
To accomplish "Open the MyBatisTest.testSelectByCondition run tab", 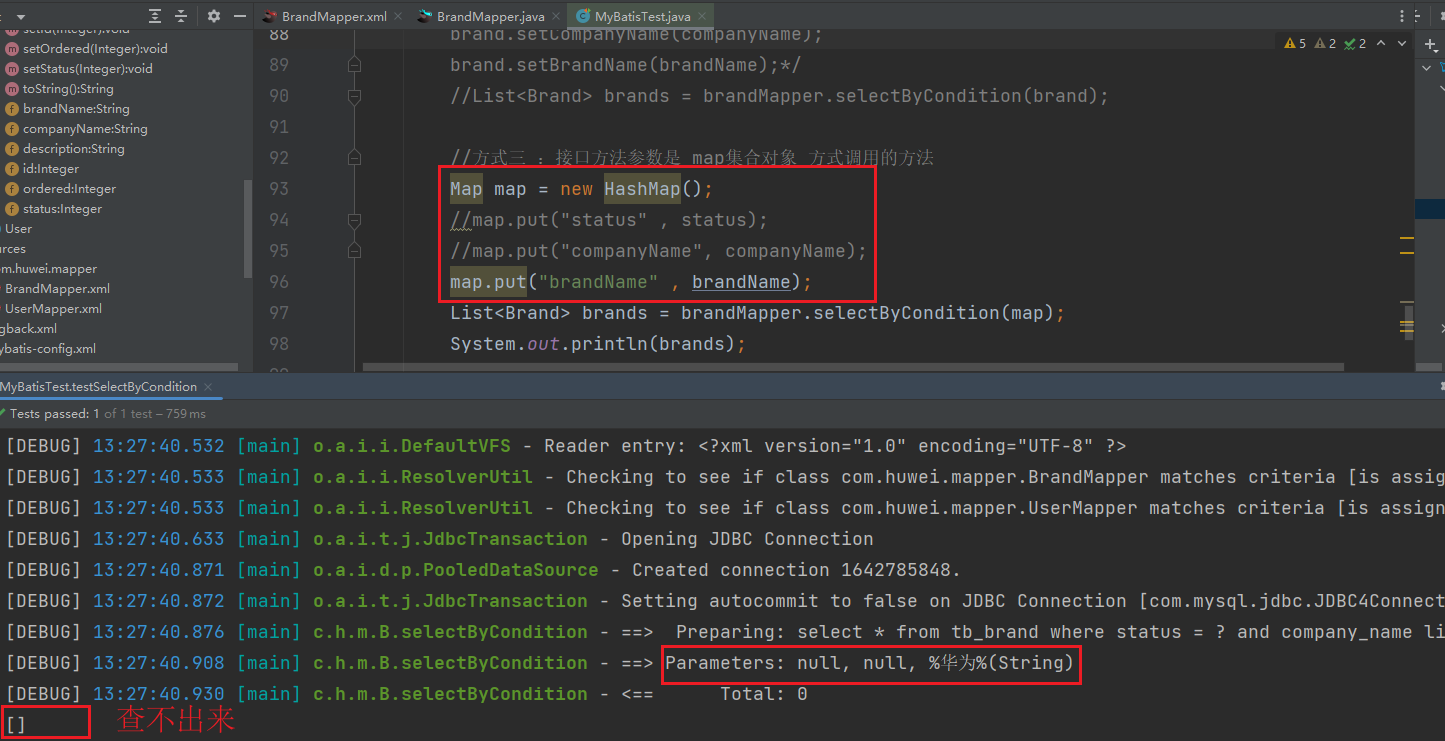I will (x=98, y=387).
